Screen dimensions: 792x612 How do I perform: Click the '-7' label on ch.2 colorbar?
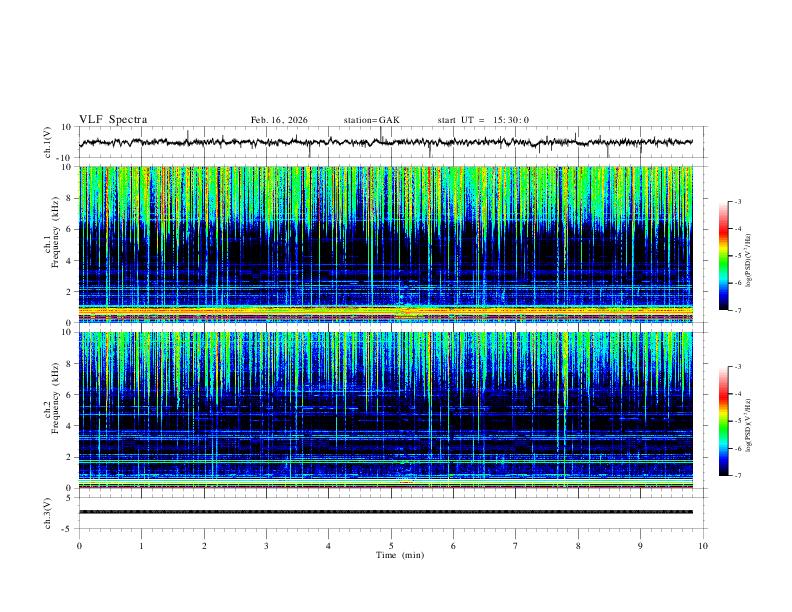pyautogui.click(x=737, y=476)
